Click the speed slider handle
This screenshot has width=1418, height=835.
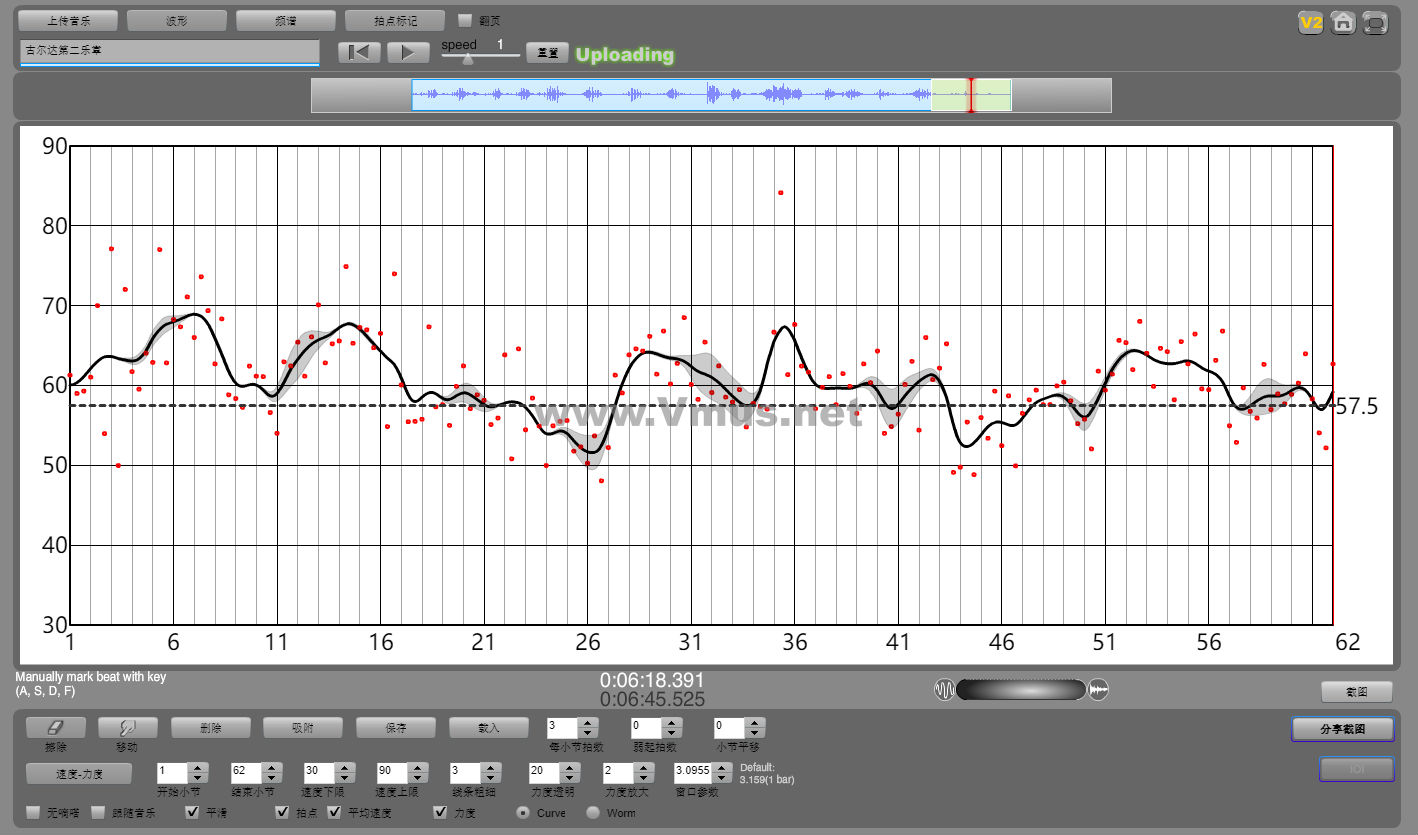[x=467, y=59]
